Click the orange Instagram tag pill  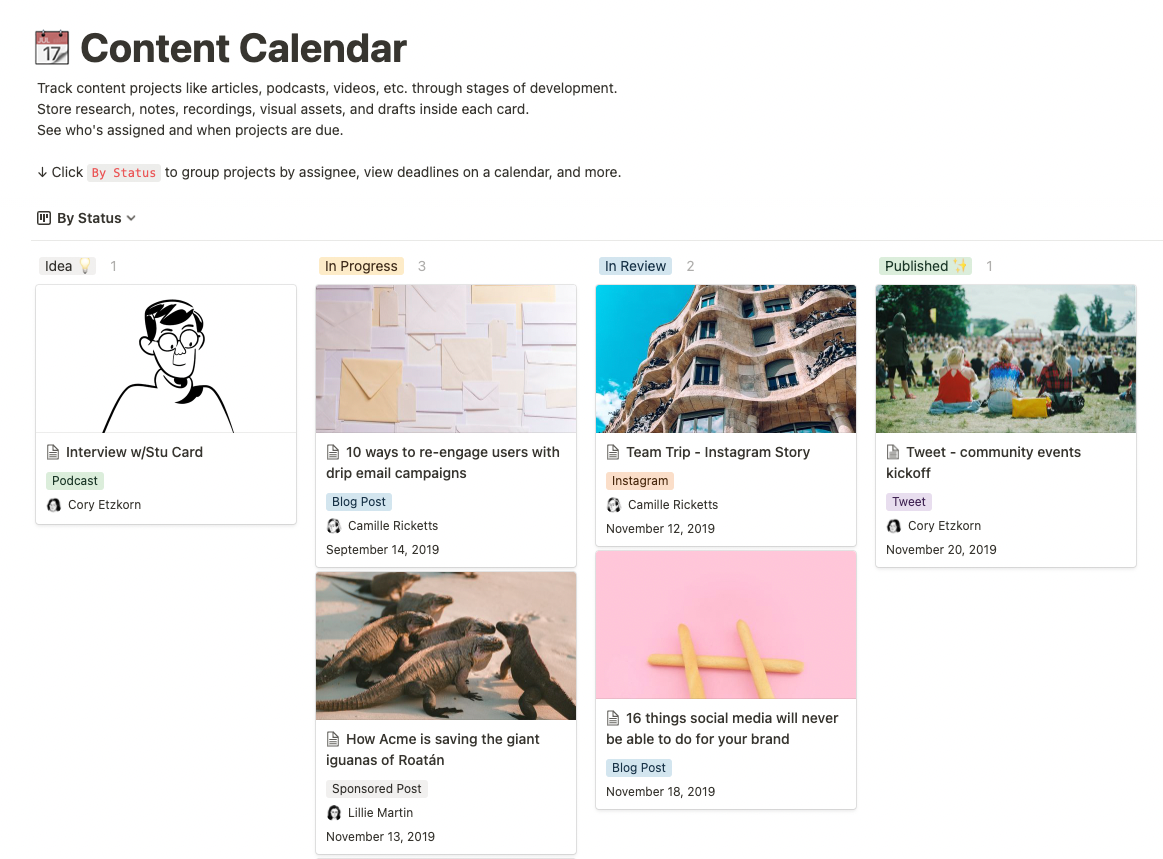[639, 480]
